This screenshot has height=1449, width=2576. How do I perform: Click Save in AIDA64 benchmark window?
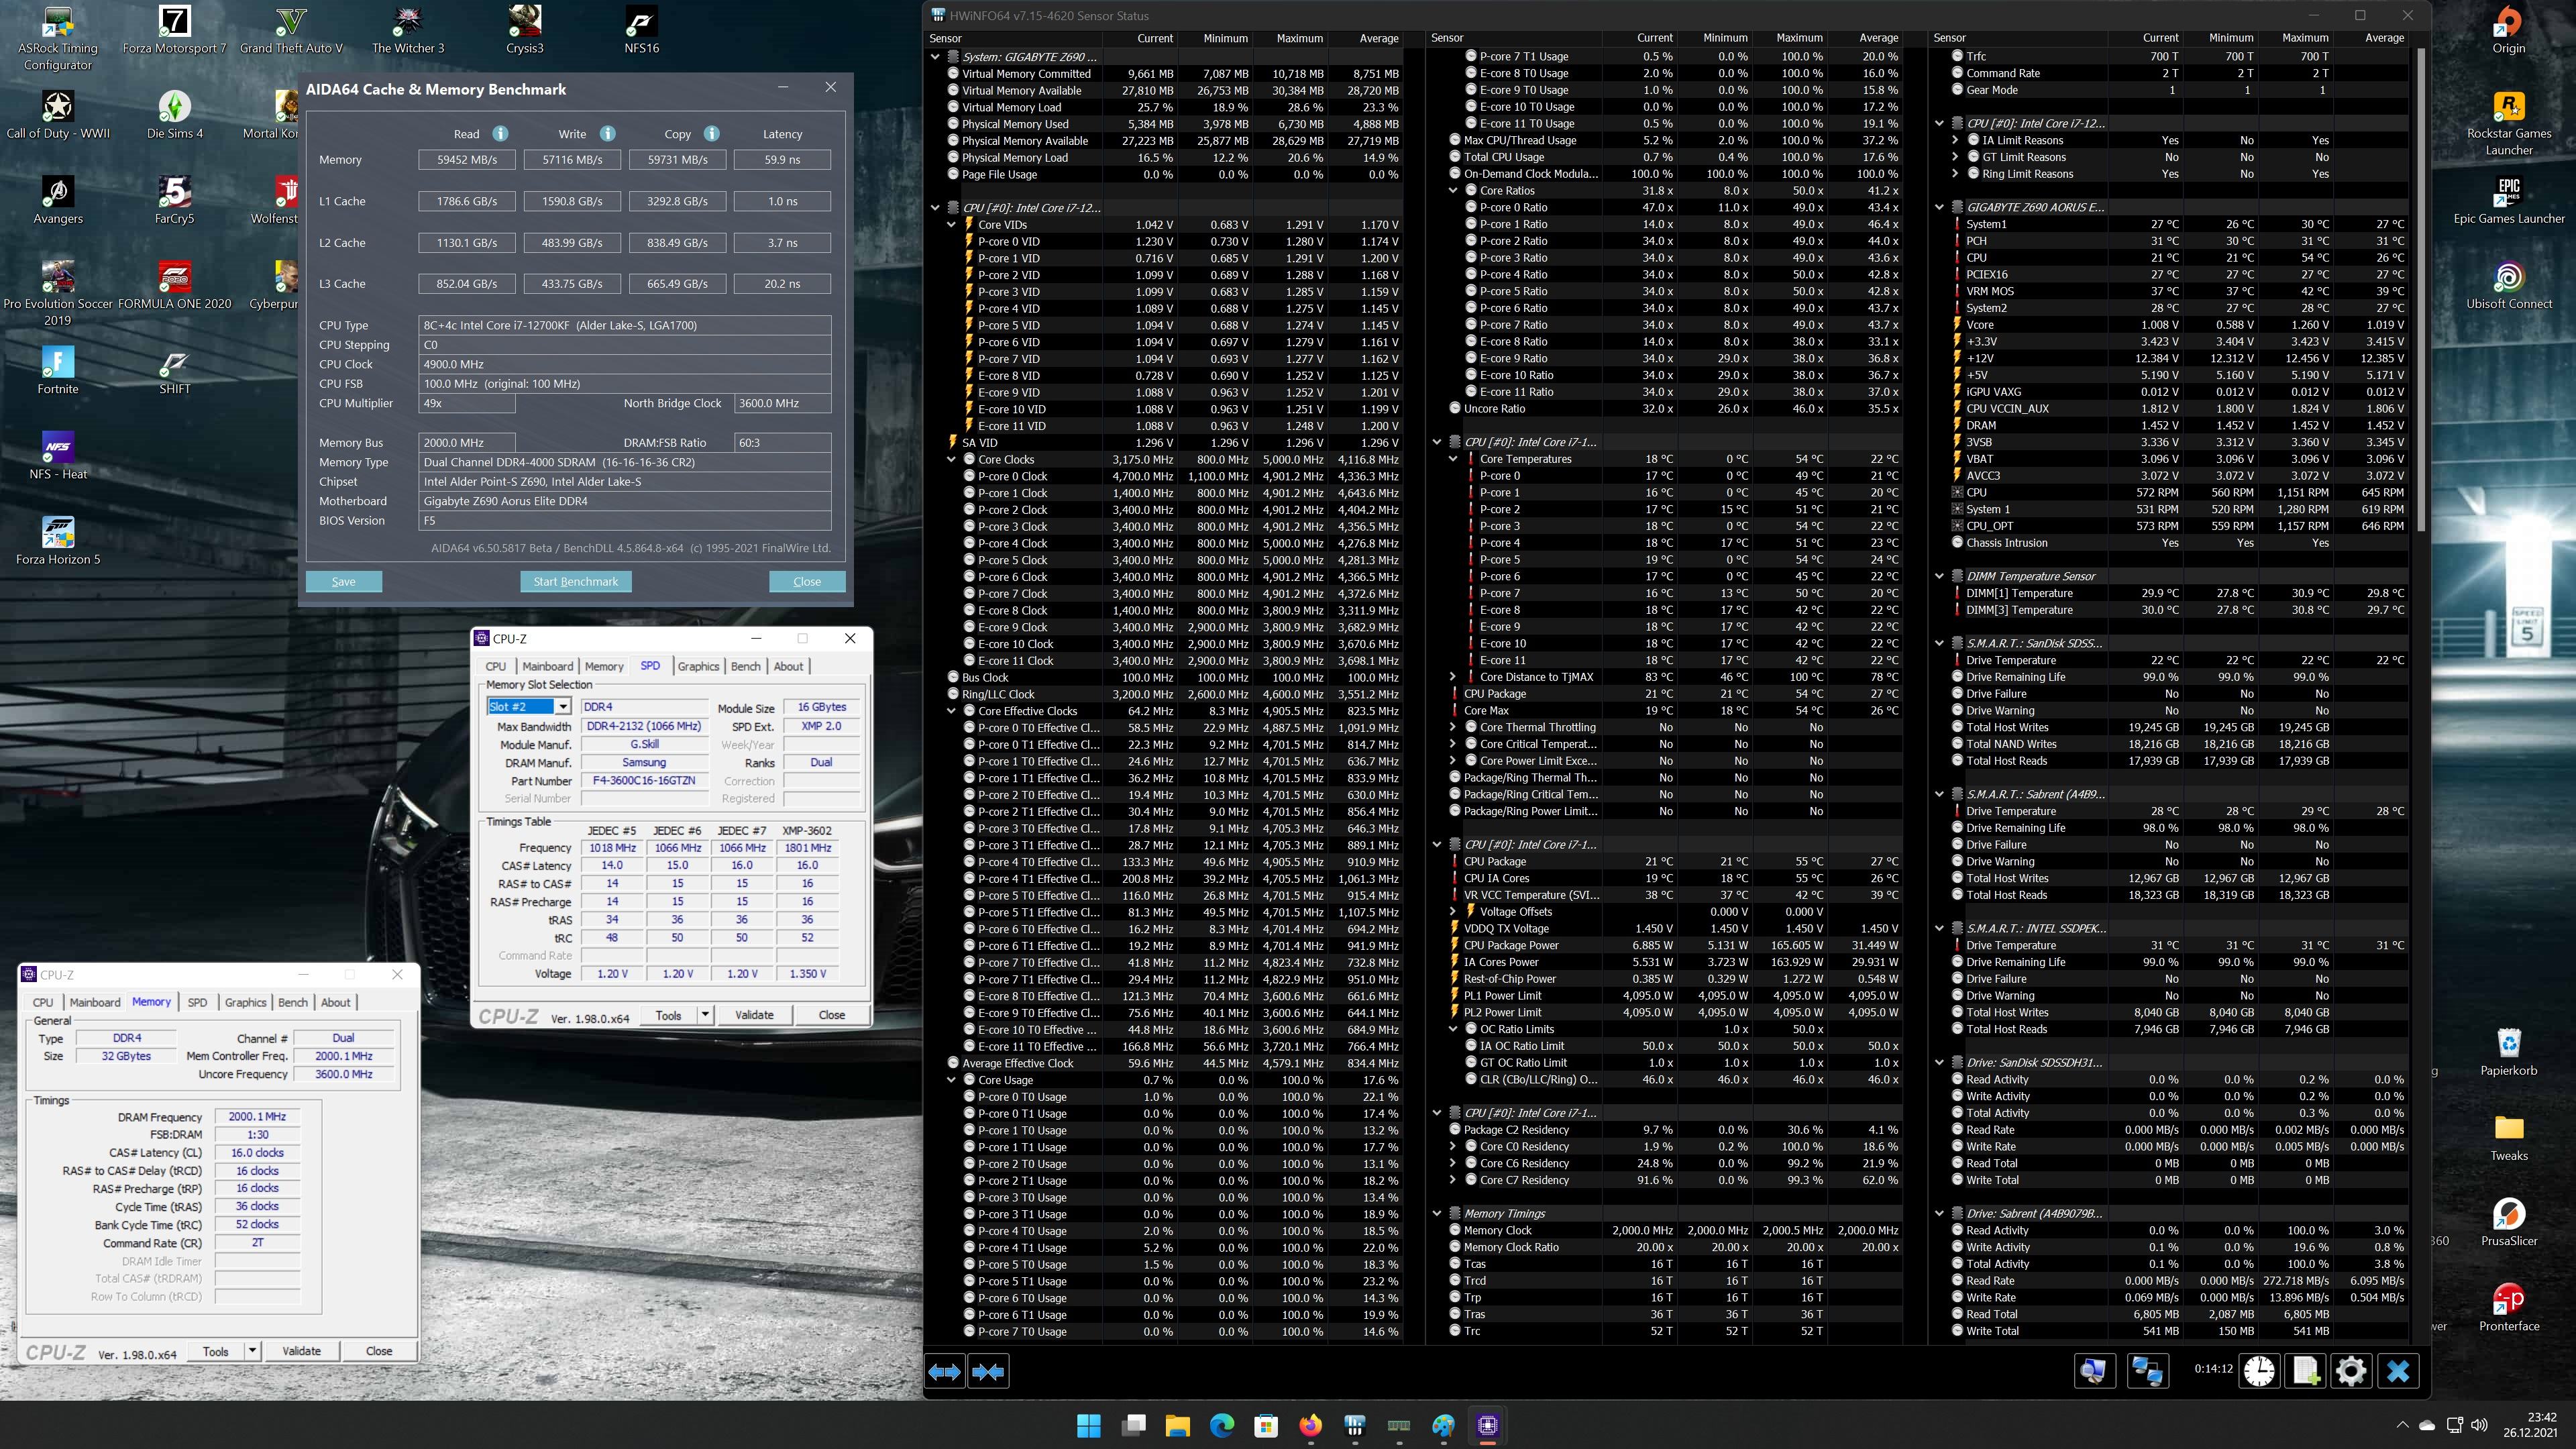(x=343, y=582)
